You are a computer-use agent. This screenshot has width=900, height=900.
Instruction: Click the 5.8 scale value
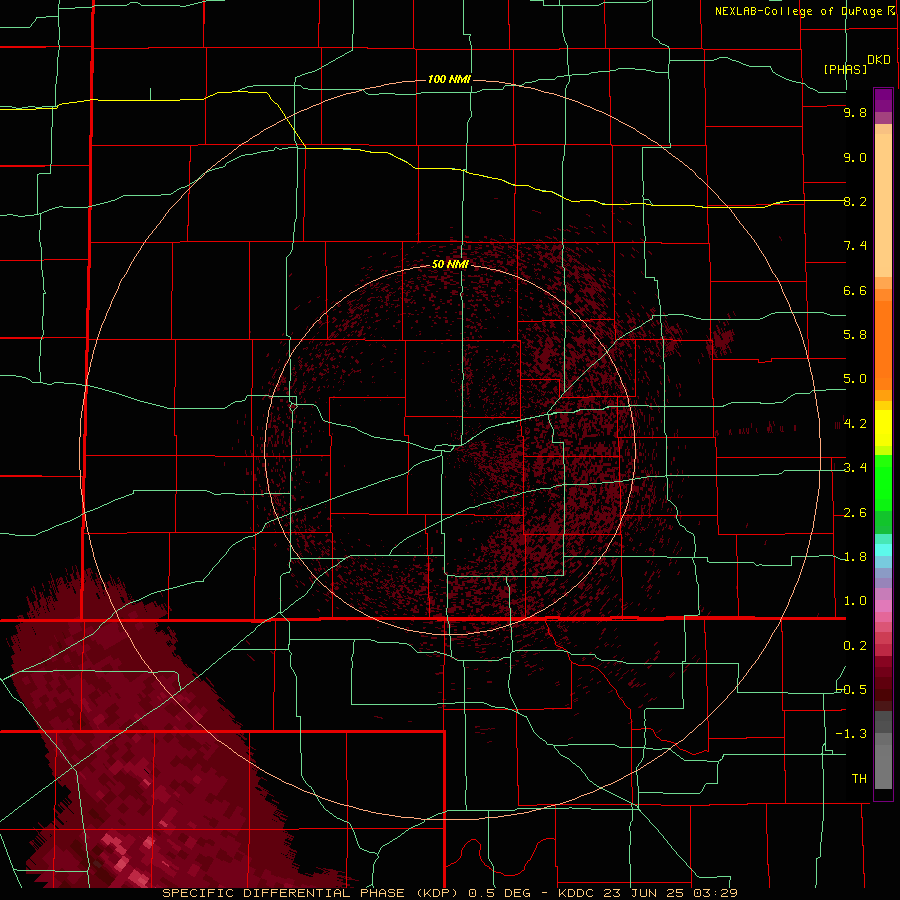[x=855, y=335]
